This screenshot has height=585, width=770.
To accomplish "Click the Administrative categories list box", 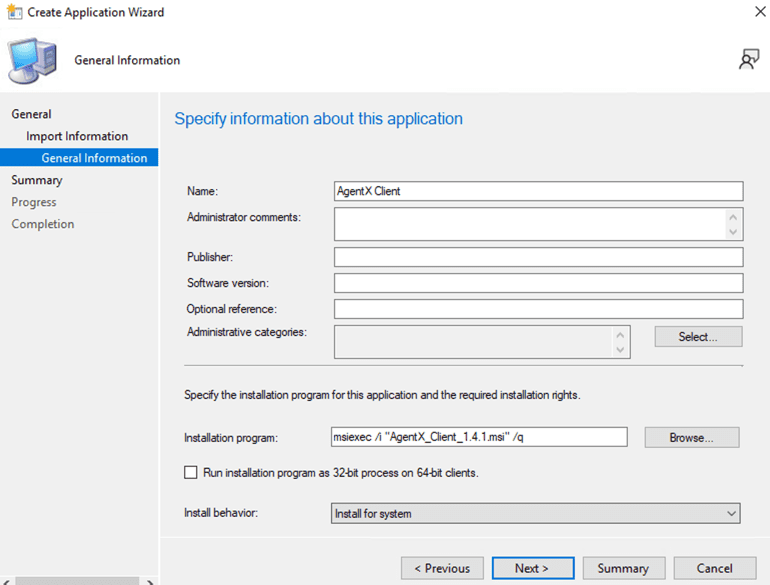I will [482, 342].
